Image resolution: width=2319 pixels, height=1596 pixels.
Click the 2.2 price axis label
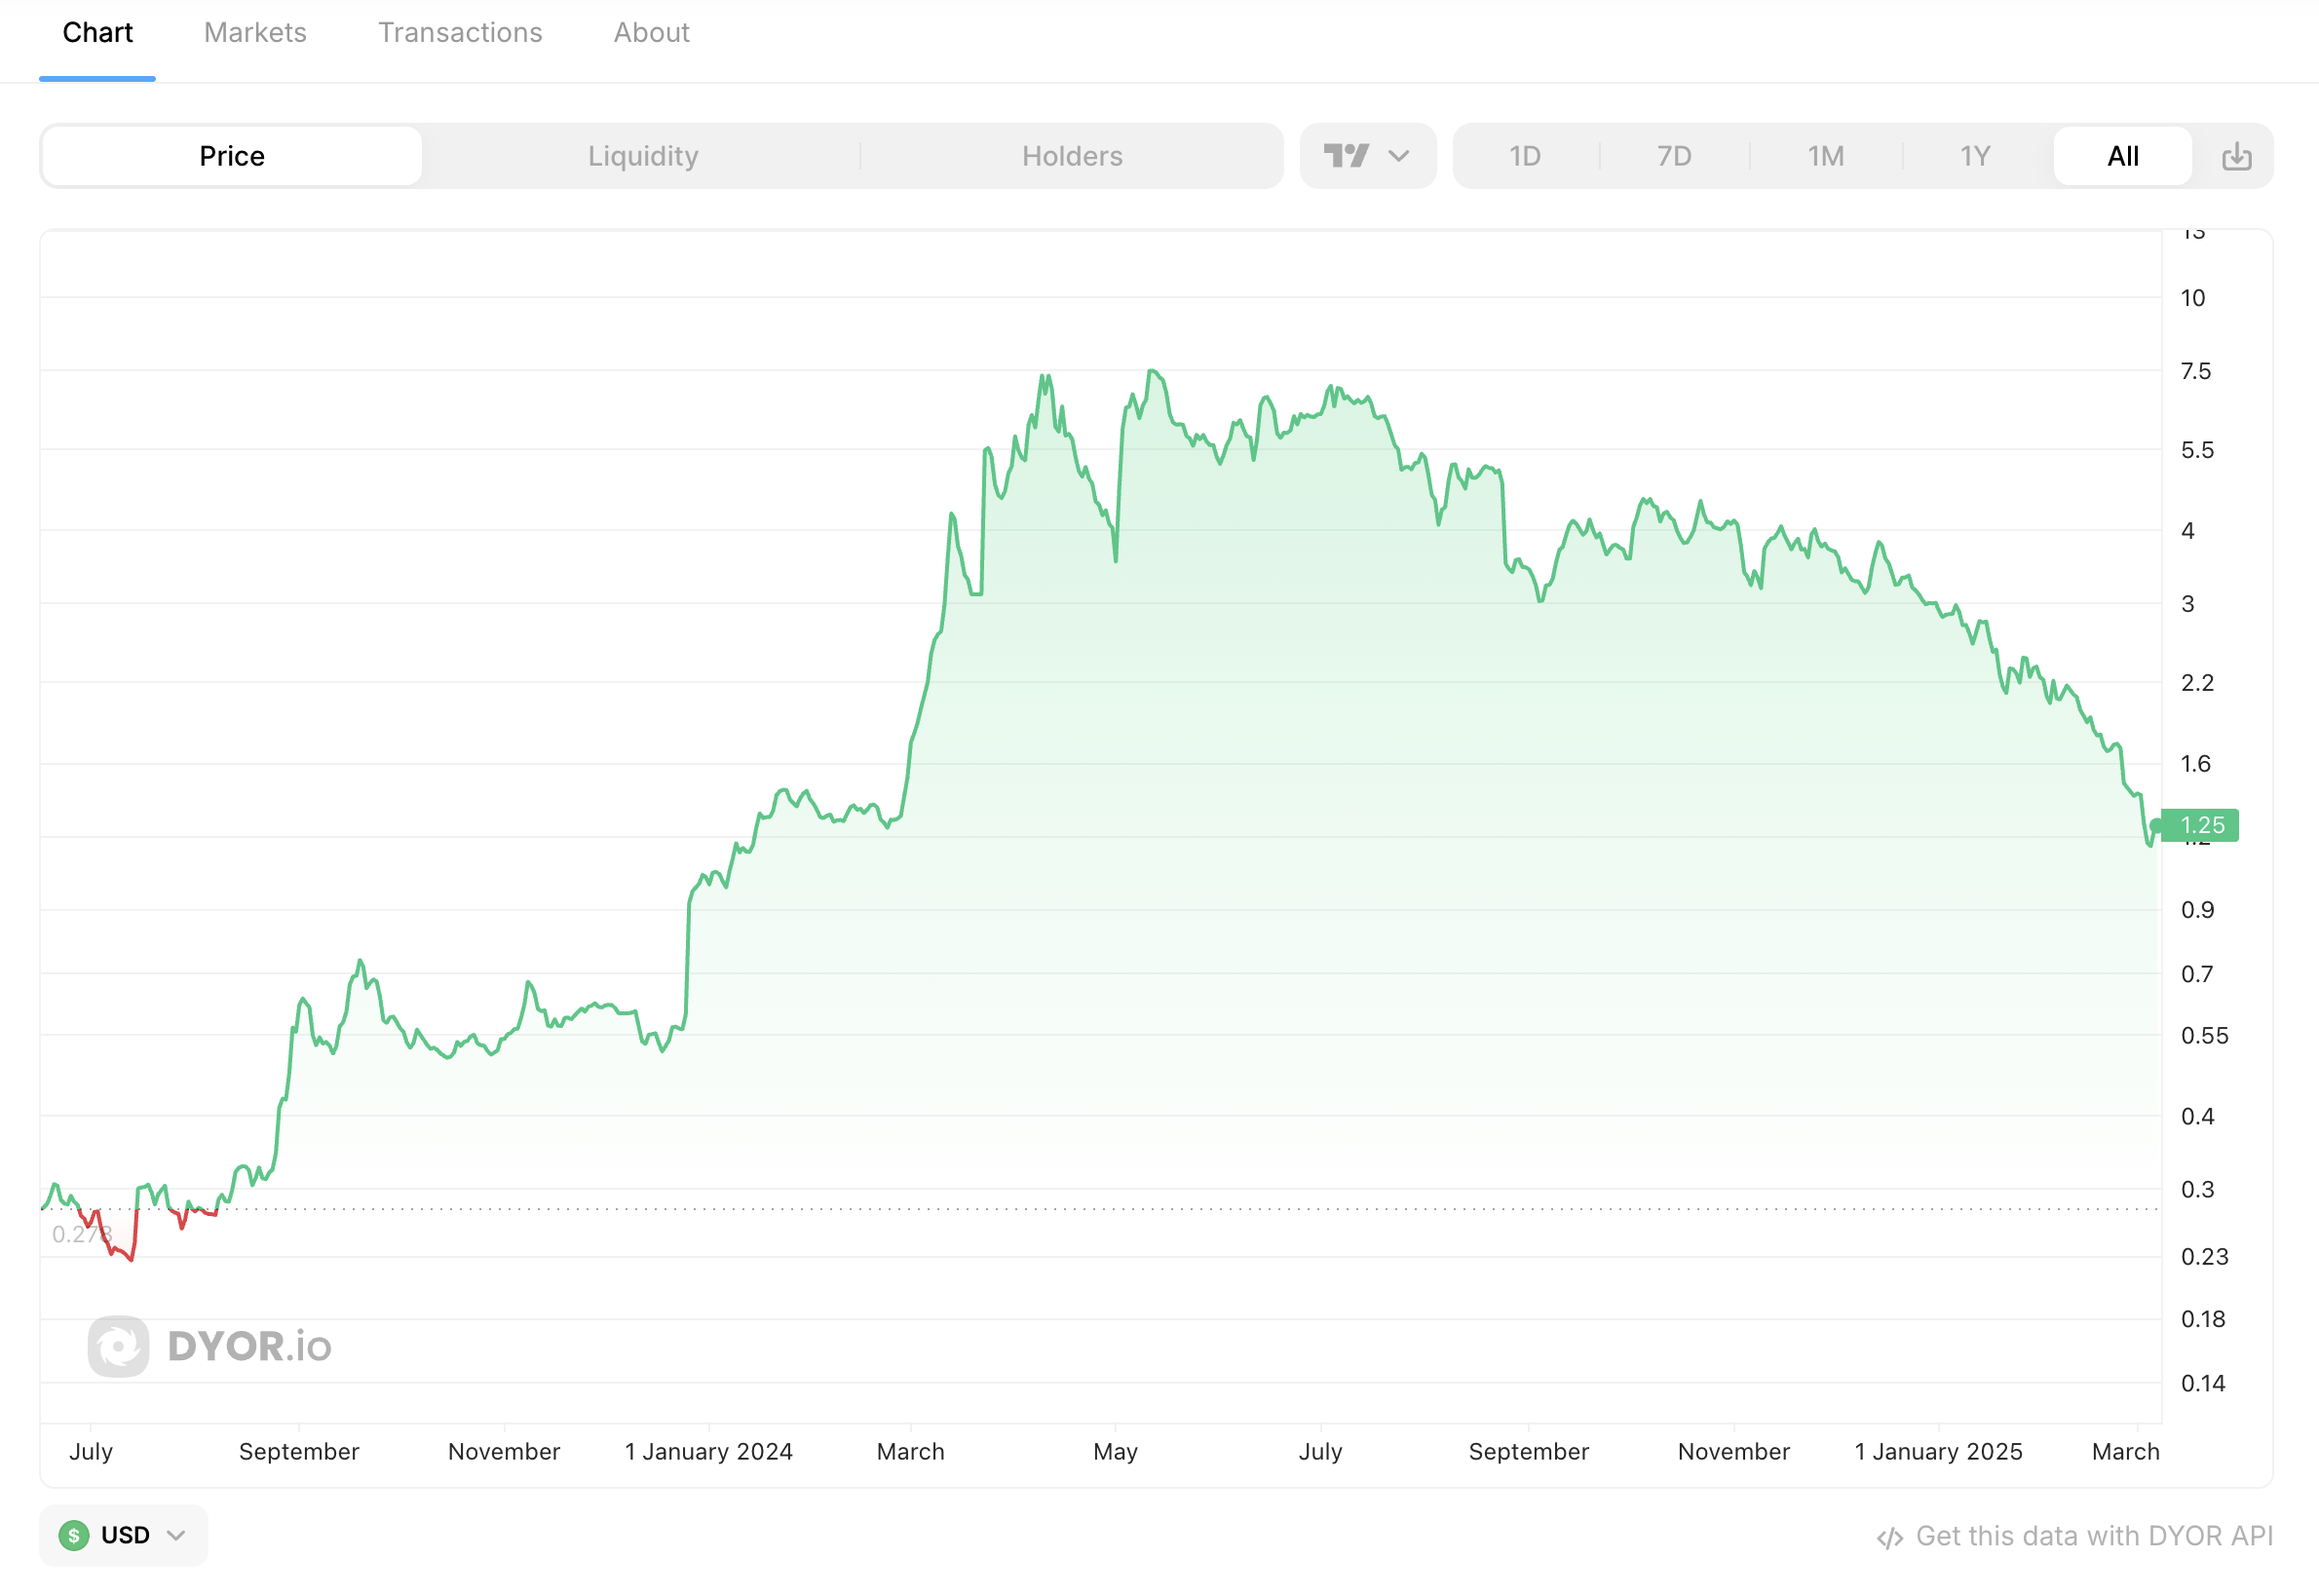[x=2198, y=682]
